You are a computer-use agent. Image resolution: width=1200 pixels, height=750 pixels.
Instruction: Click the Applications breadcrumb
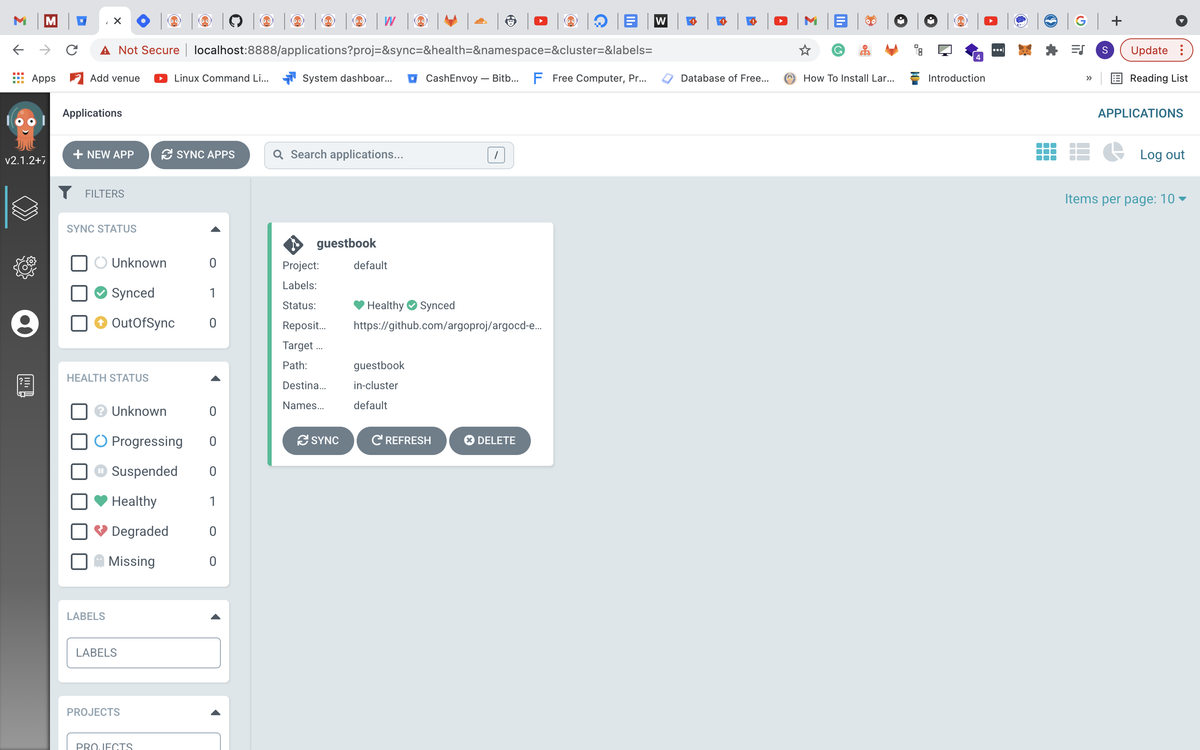click(x=92, y=113)
